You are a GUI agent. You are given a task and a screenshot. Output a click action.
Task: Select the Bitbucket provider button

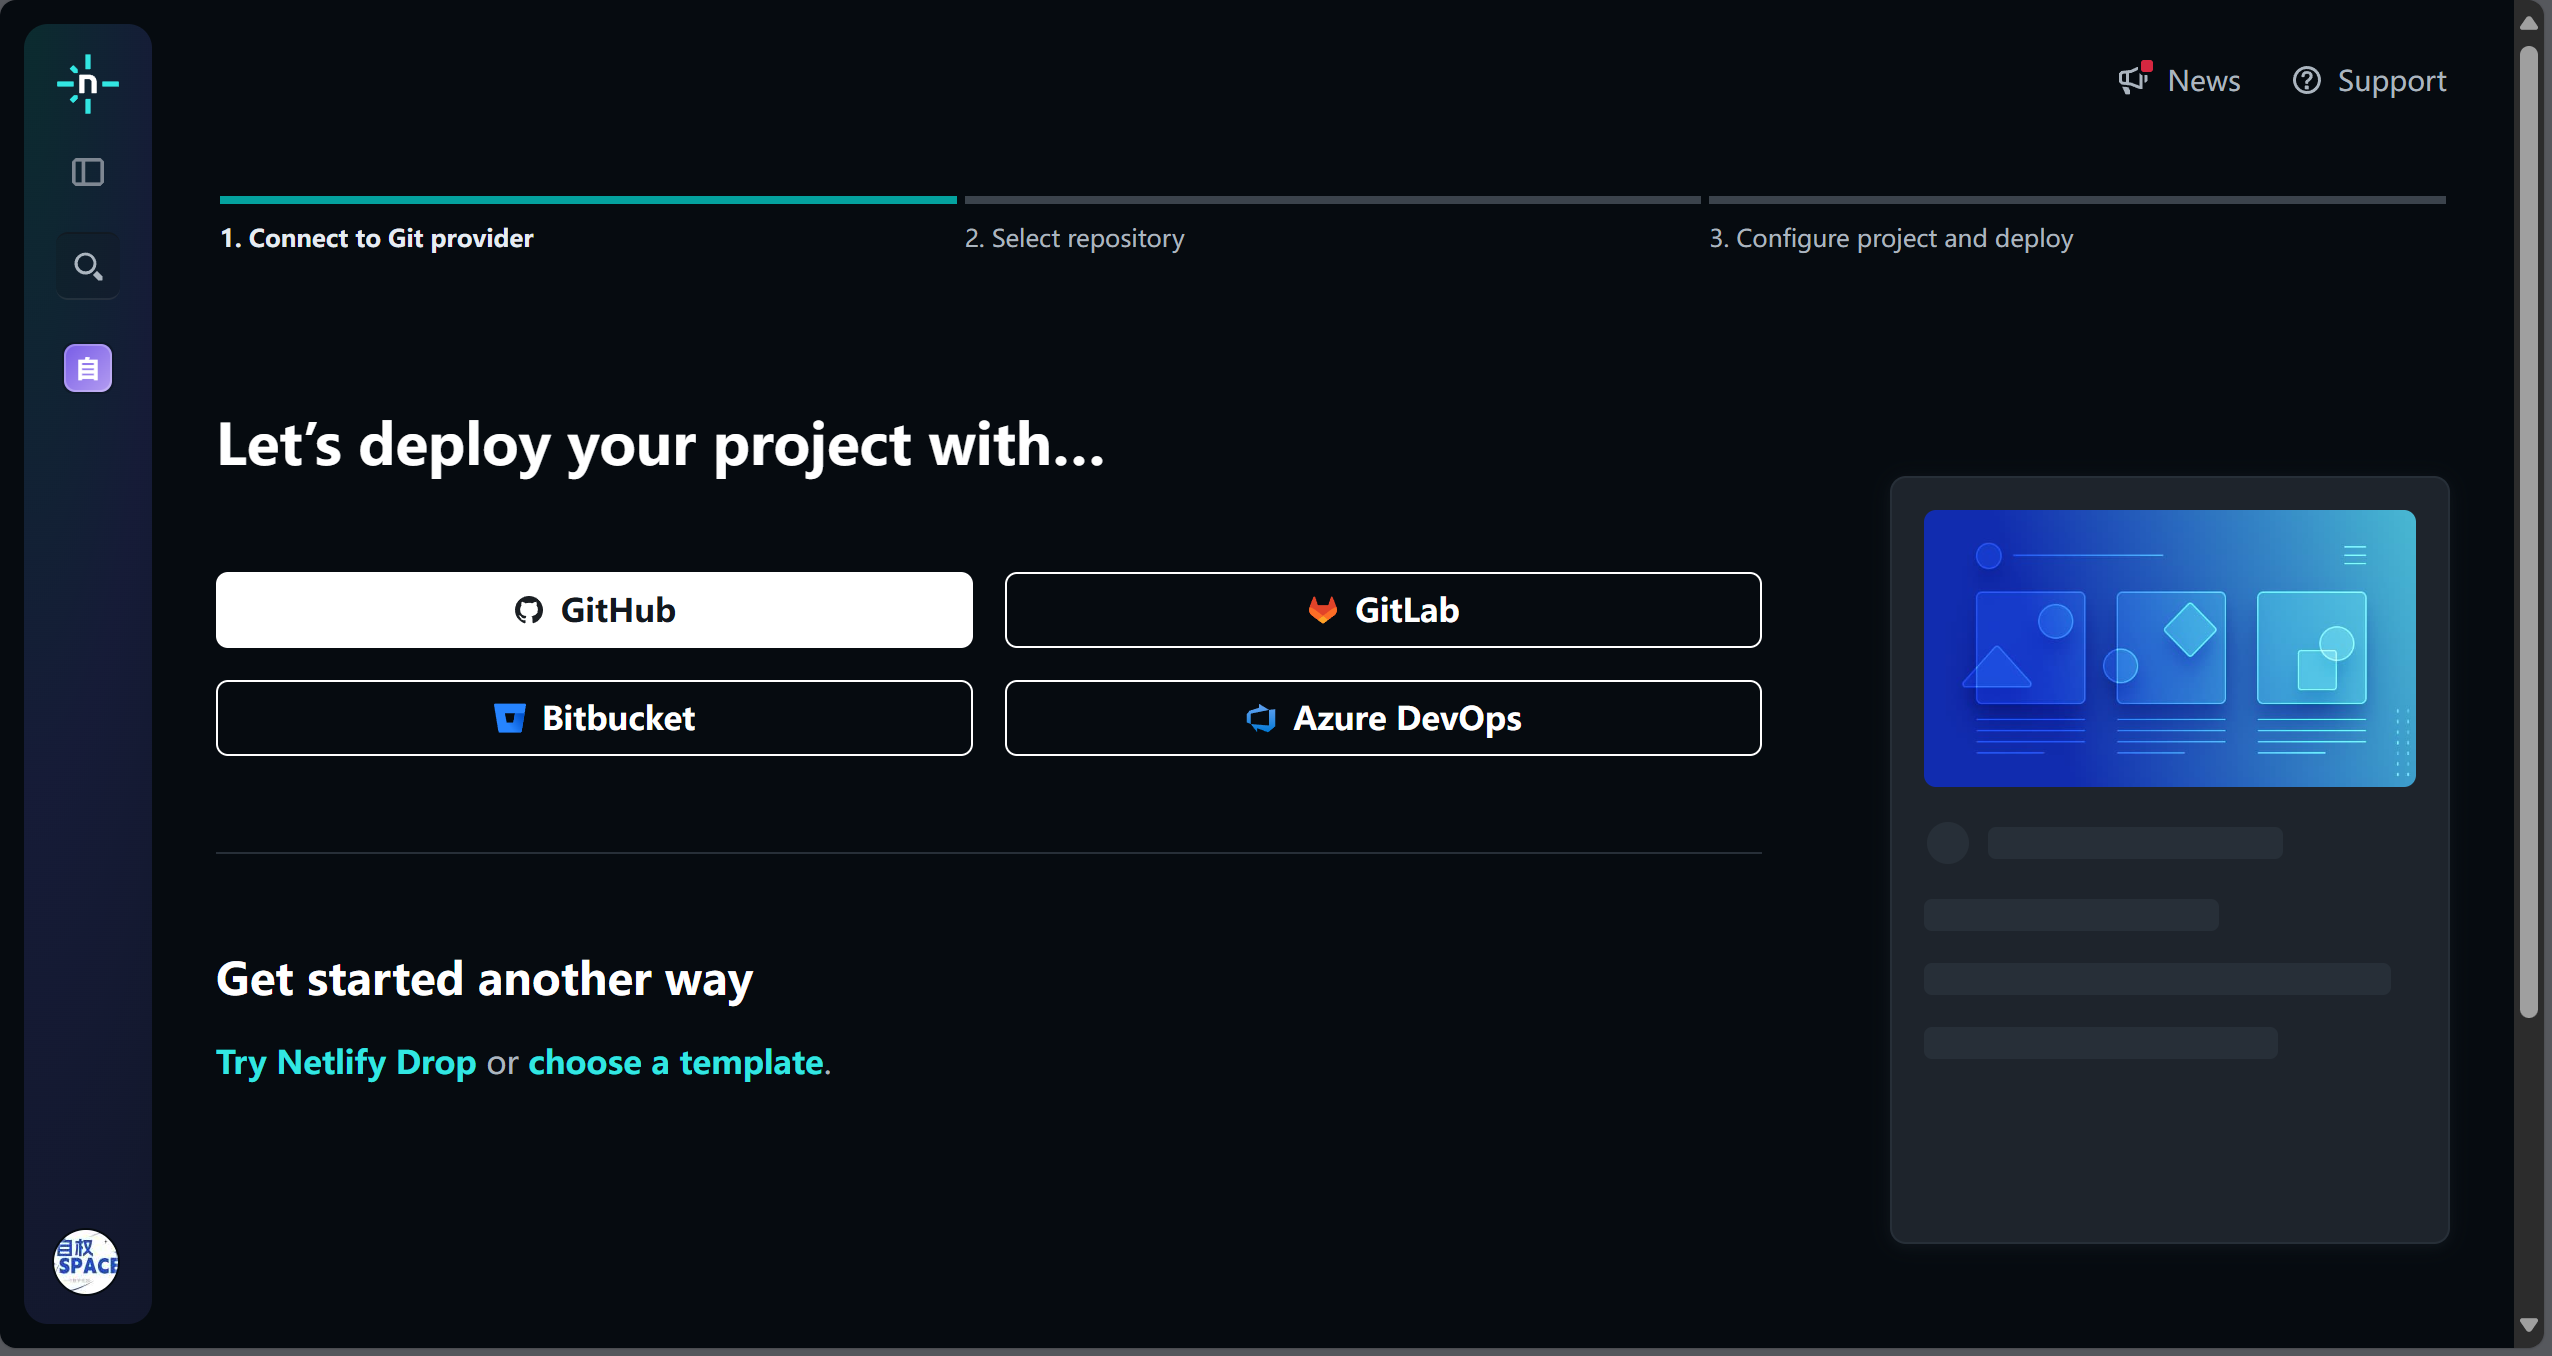tap(594, 718)
